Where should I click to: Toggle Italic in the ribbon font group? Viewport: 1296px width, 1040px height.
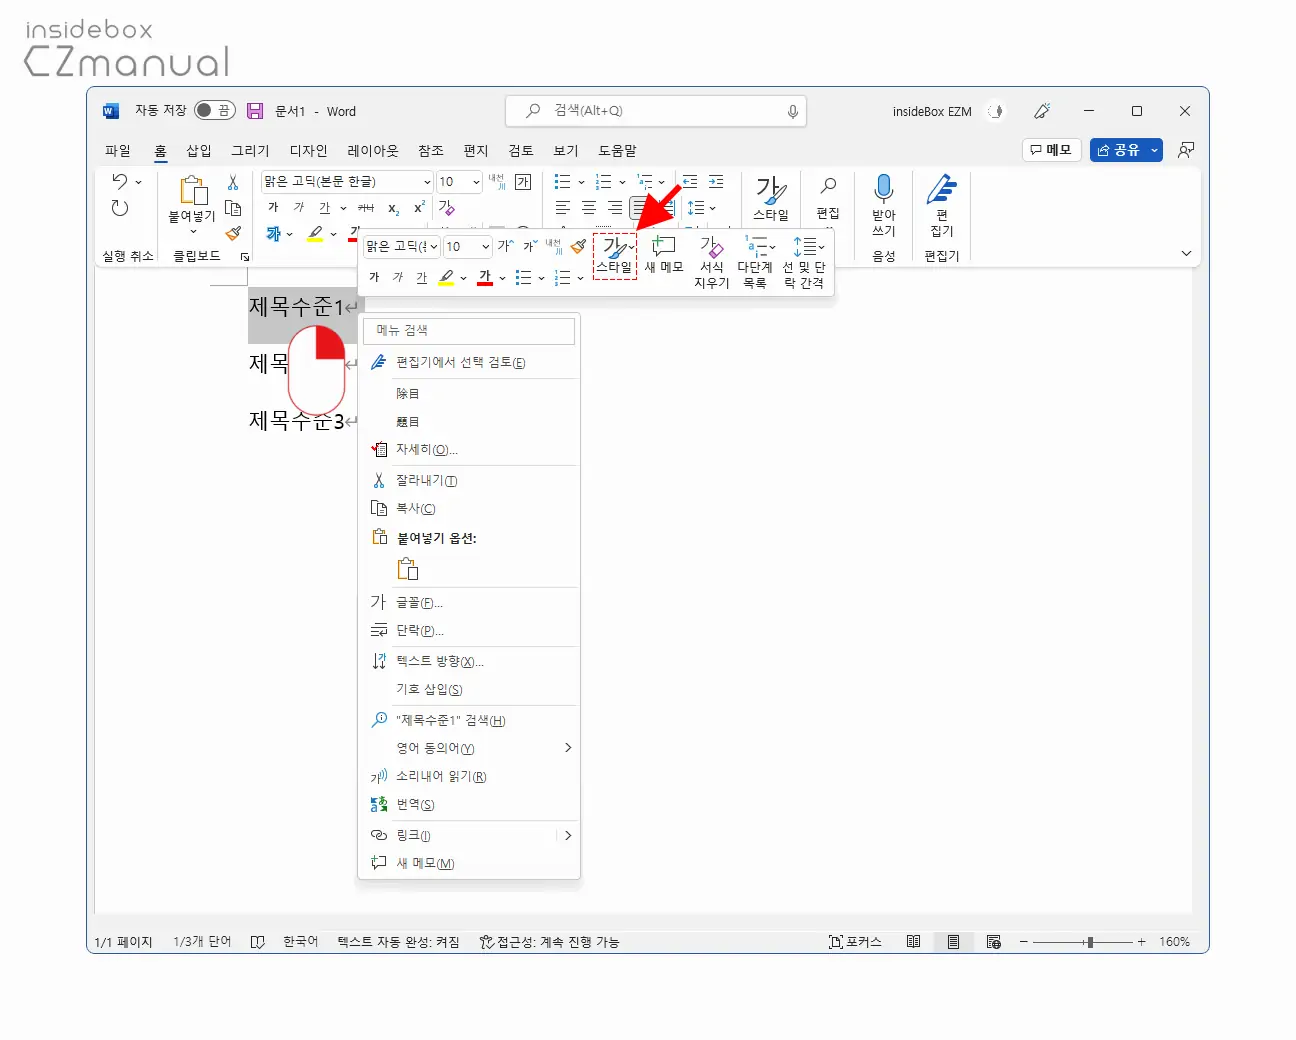click(298, 208)
